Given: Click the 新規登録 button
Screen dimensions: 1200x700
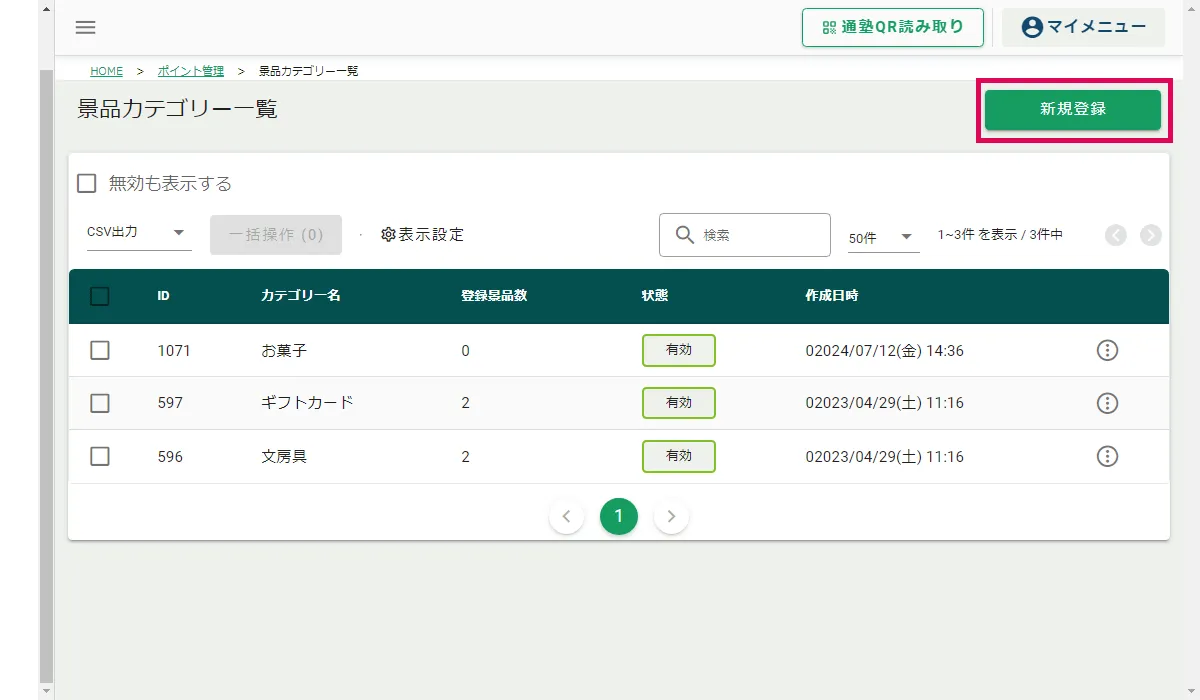Looking at the screenshot, I should [x=1072, y=110].
